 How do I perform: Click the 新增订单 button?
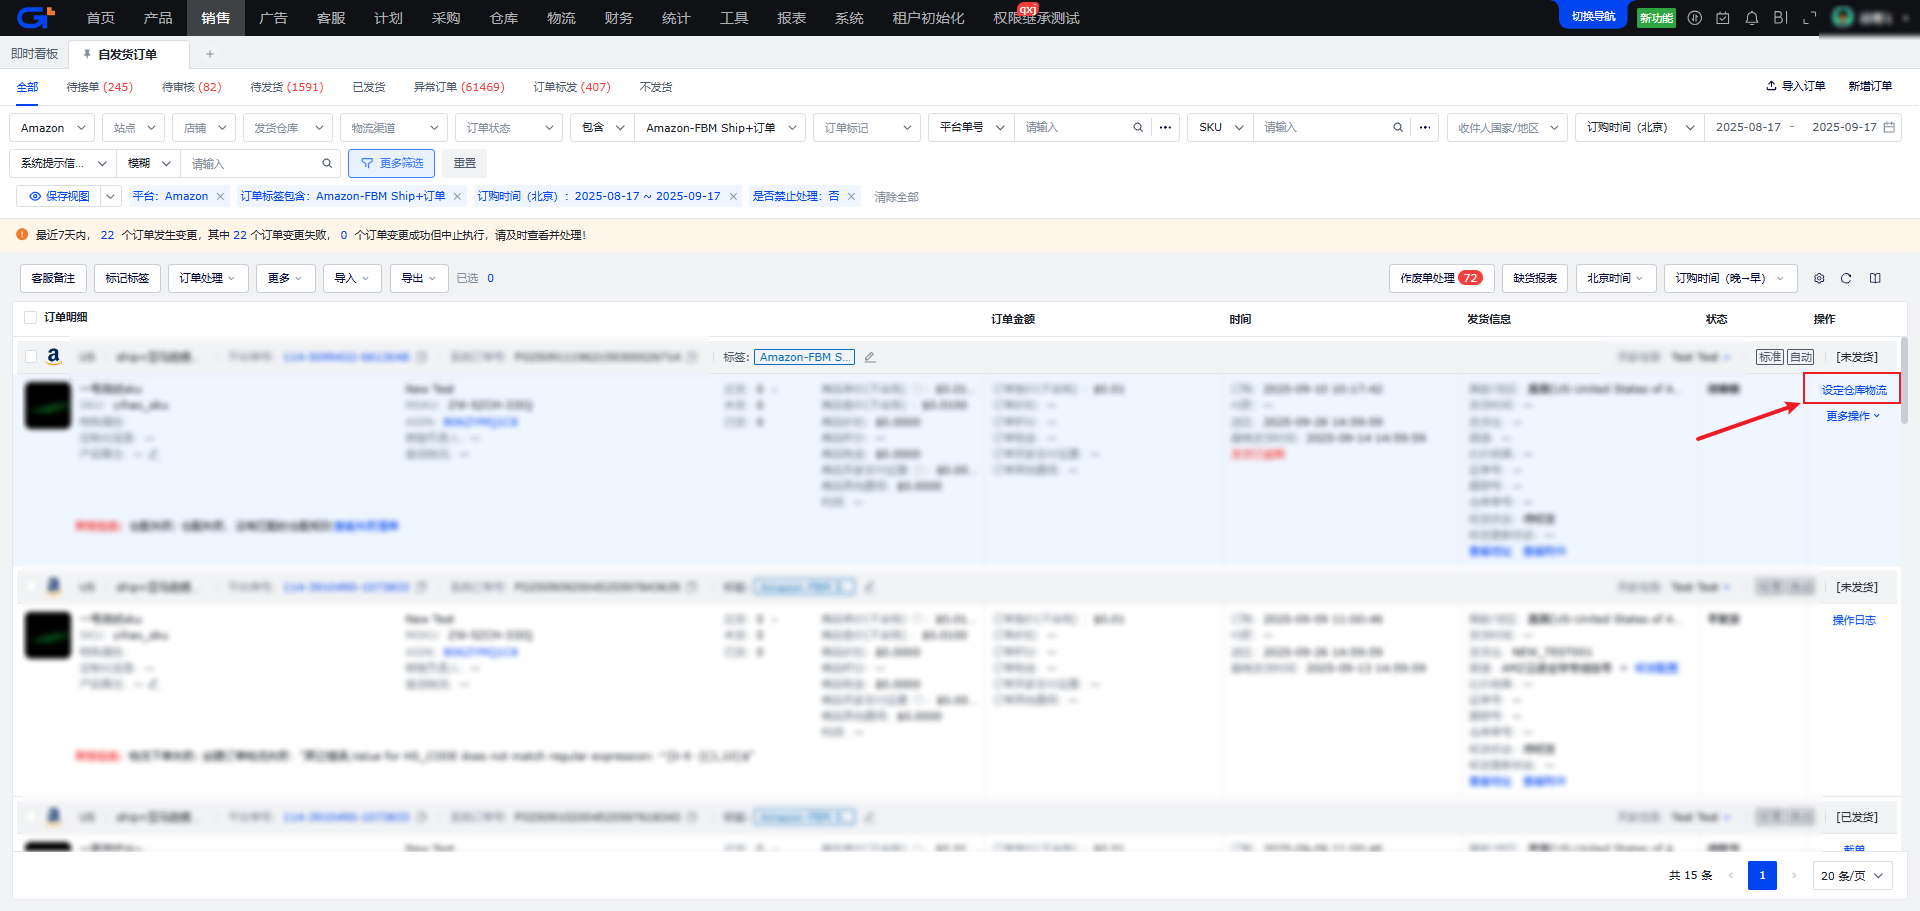tap(1870, 86)
